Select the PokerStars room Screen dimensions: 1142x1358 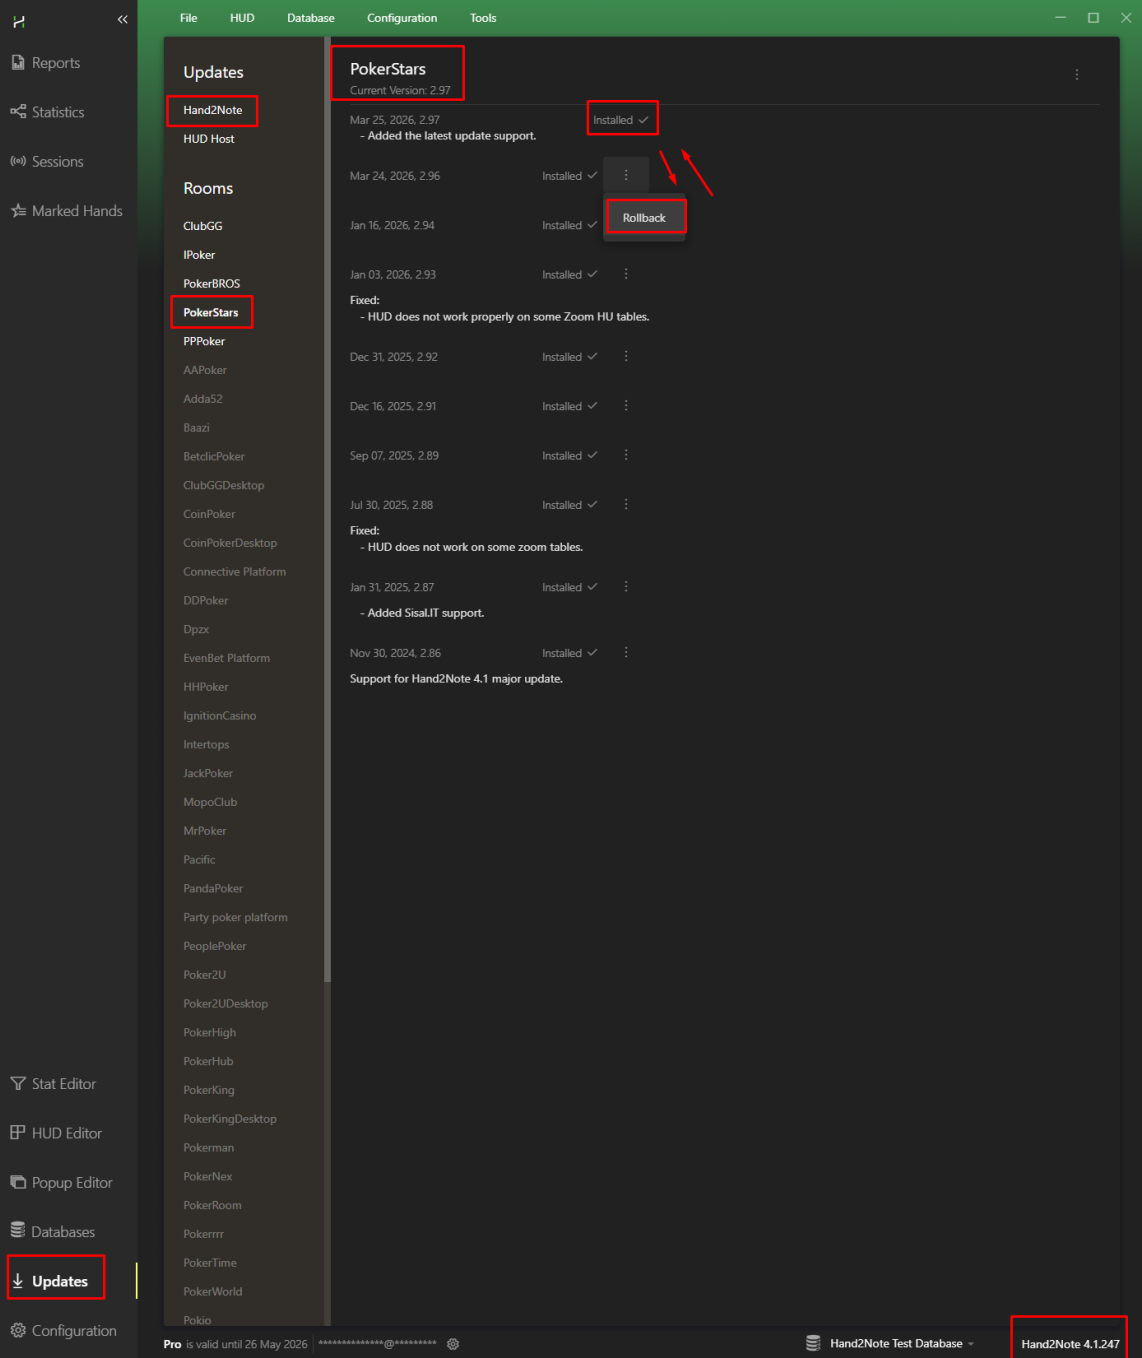[211, 313]
